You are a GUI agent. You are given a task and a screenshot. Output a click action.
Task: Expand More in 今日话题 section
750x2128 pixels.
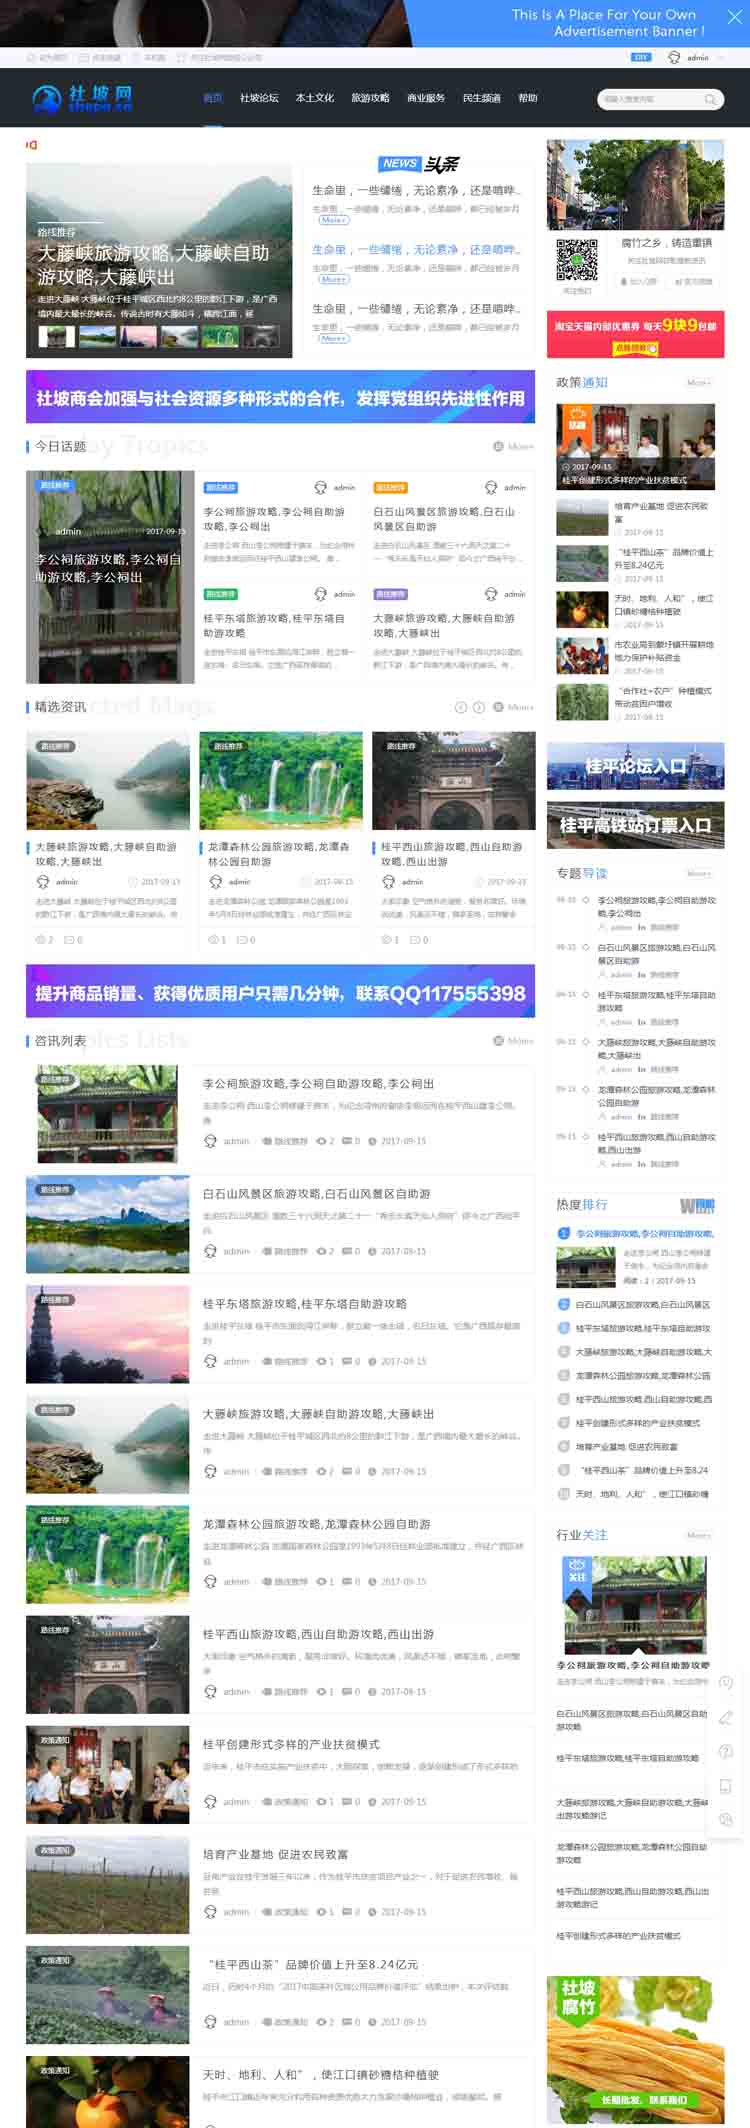[x=514, y=447]
